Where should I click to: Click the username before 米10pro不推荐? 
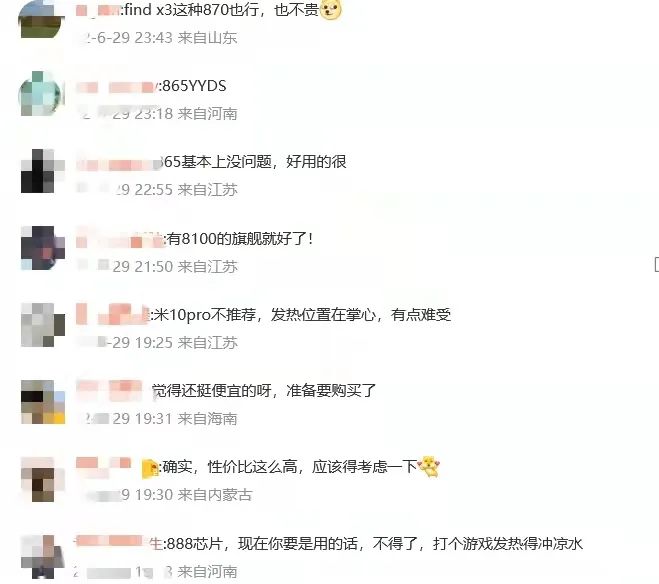tap(113, 314)
